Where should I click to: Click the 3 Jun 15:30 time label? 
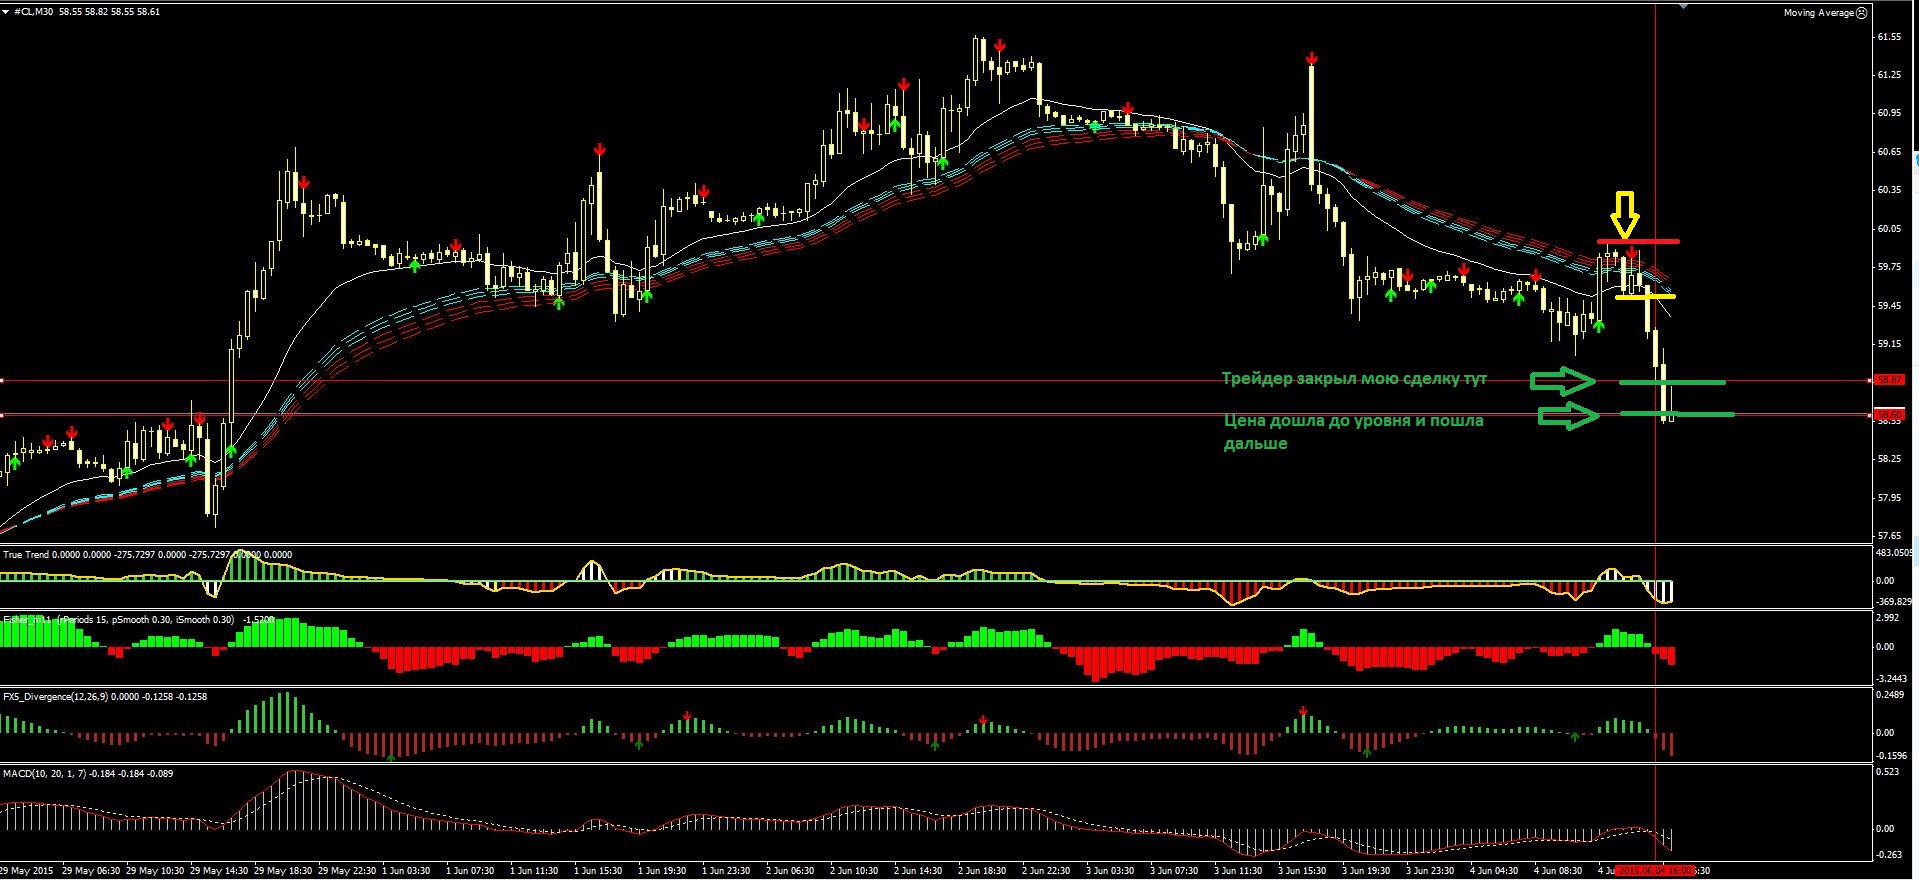point(1301,871)
